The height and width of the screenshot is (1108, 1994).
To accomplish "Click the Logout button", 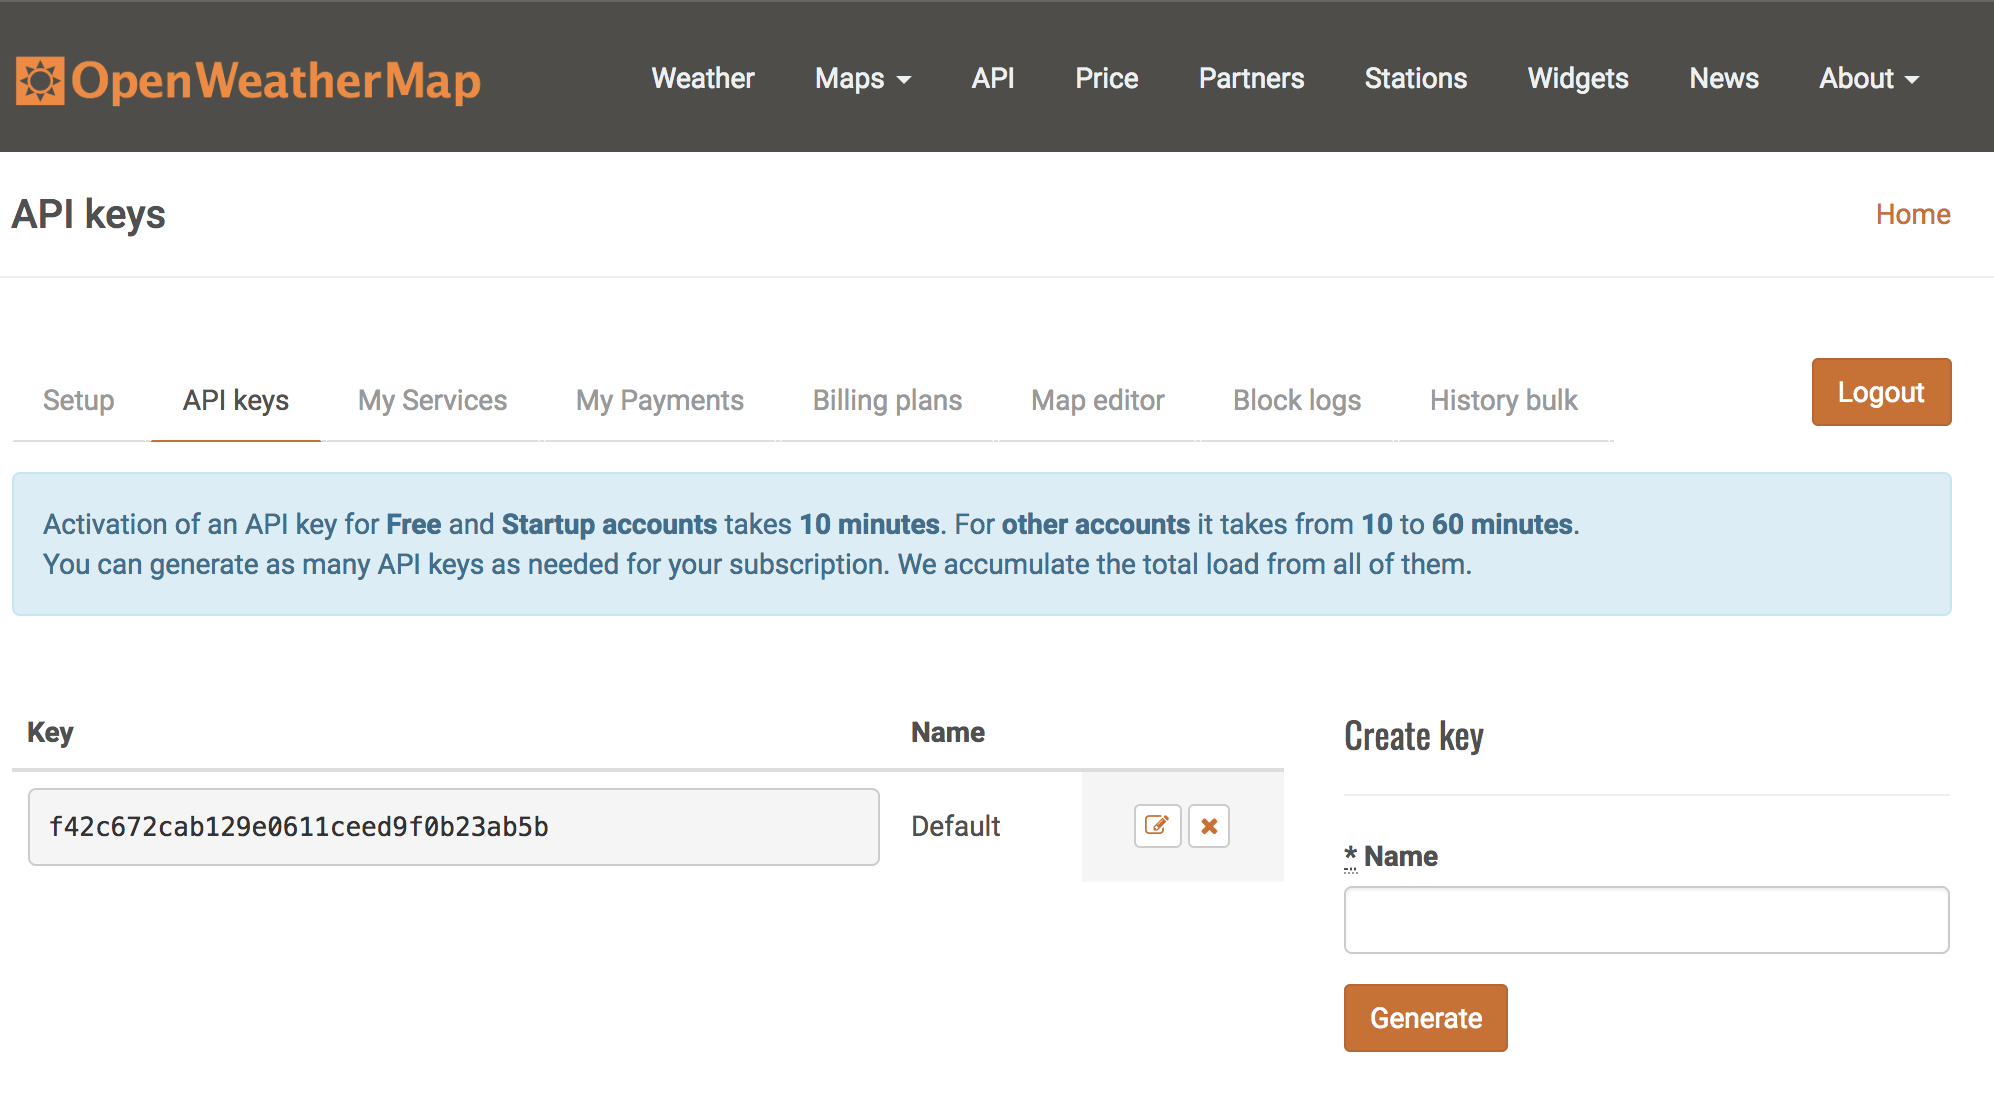I will pos(1880,392).
